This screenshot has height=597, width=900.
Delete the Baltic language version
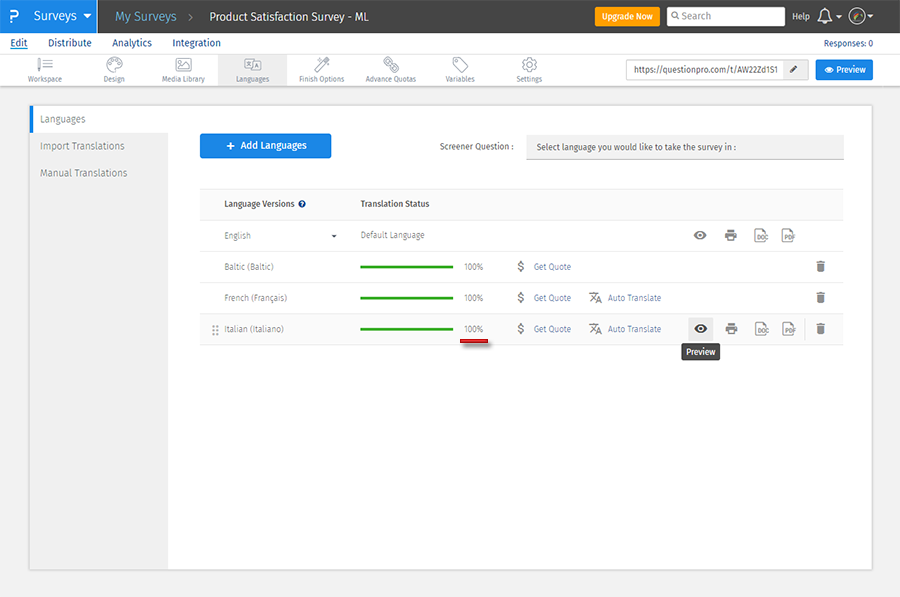[x=820, y=267]
